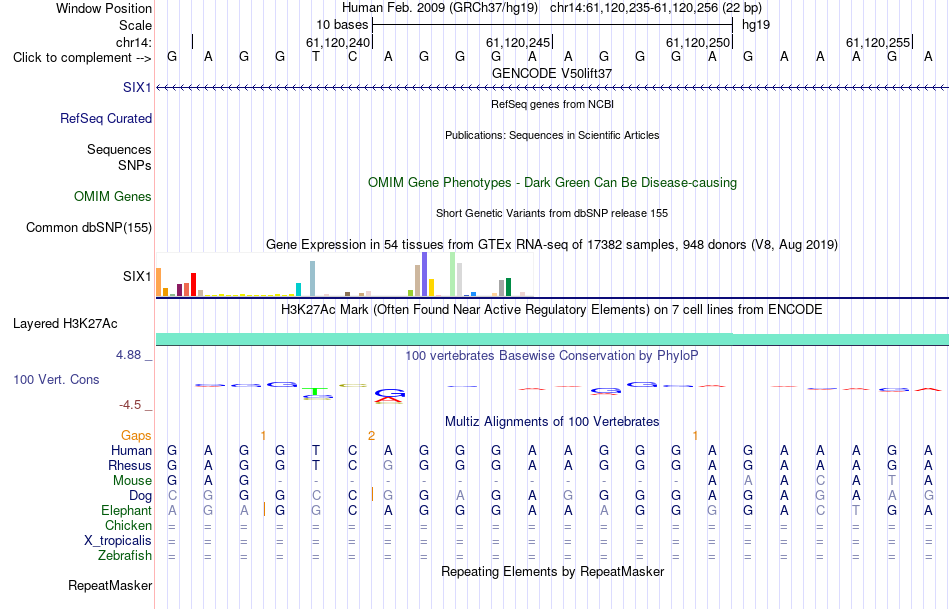The height and width of the screenshot is (609, 950).
Task: Click the green T letter in PhyloP logo
Action: coord(315,391)
